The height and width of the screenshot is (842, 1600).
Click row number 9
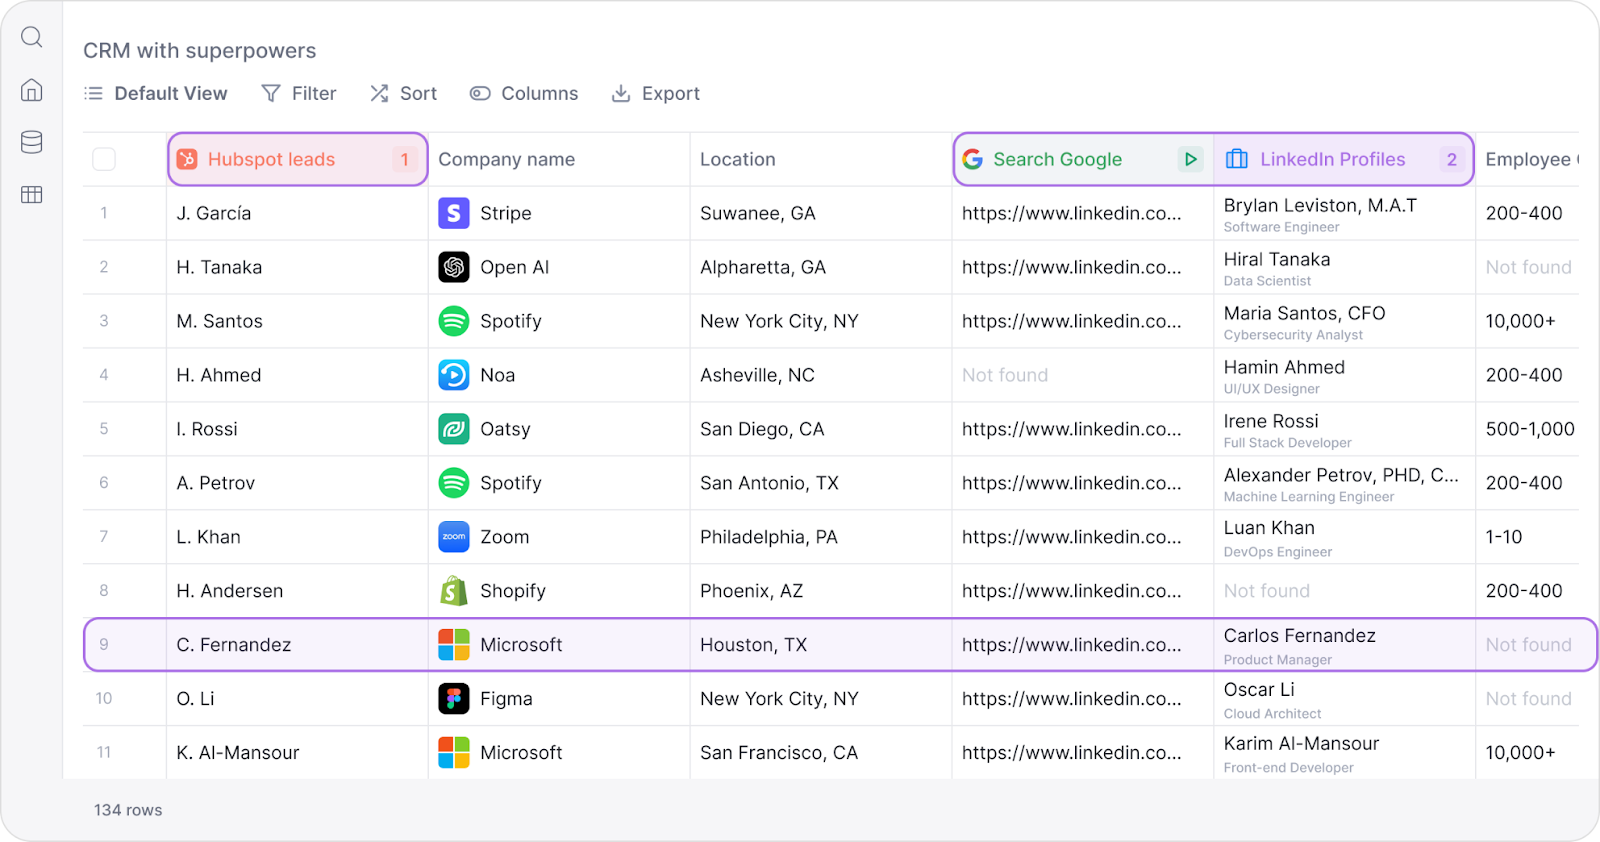pos(104,645)
